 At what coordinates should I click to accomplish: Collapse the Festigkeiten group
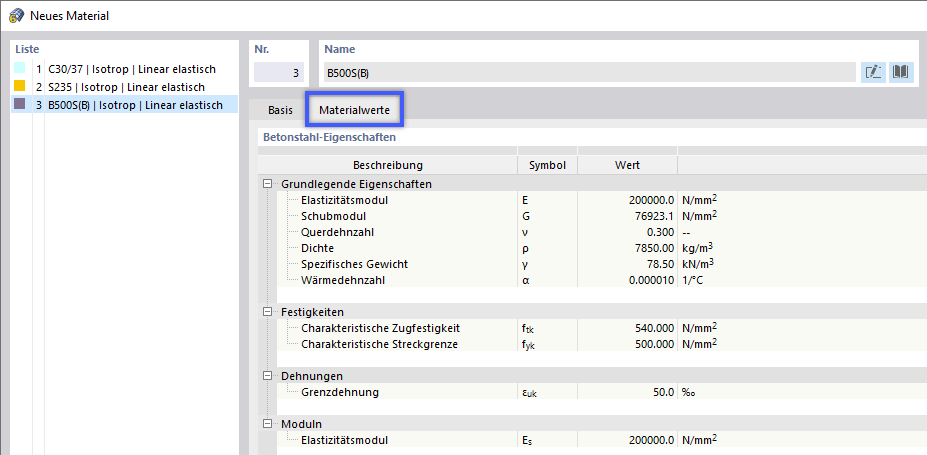pyautogui.click(x=267, y=311)
